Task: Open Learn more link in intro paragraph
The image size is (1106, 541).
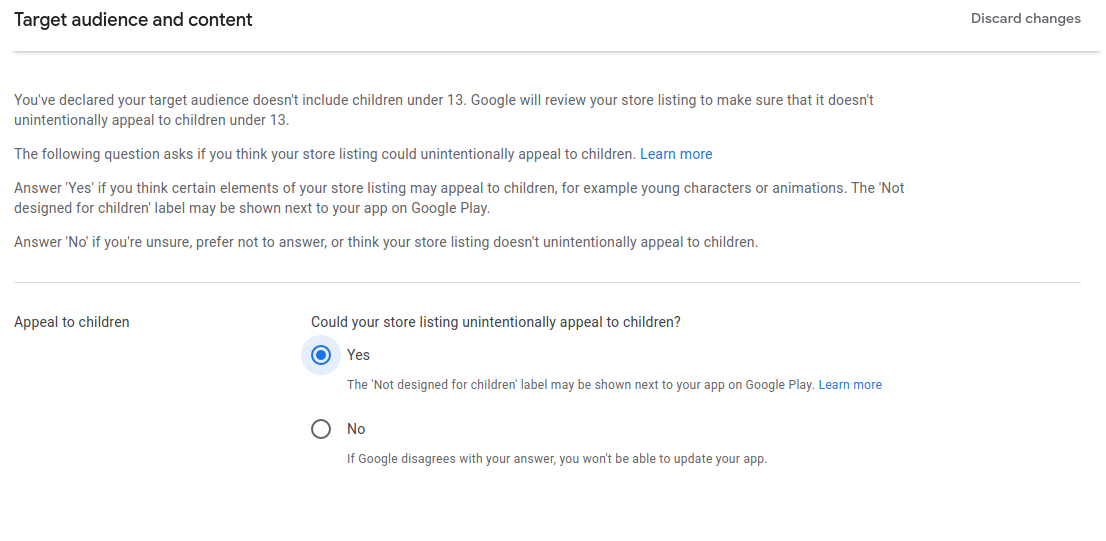Action: (676, 154)
